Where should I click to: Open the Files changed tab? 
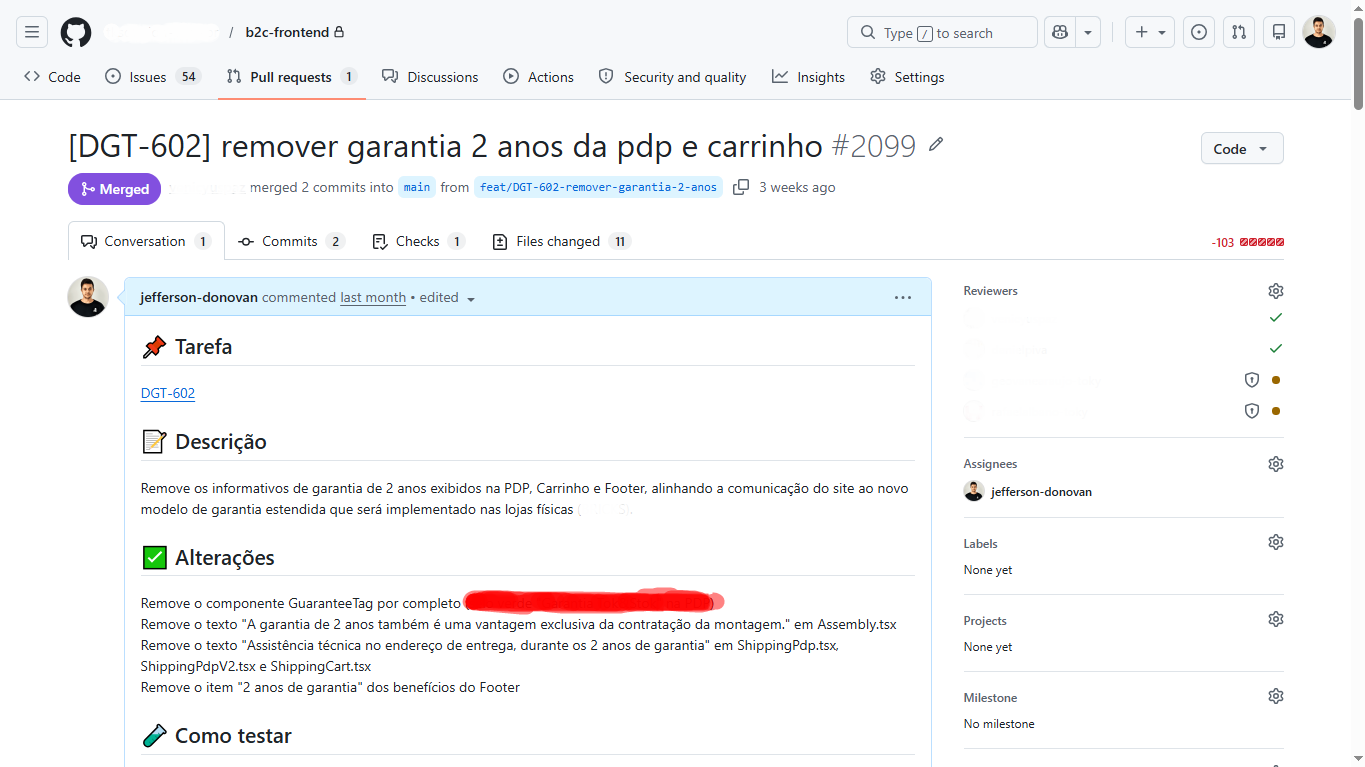pyautogui.click(x=562, y=241)
